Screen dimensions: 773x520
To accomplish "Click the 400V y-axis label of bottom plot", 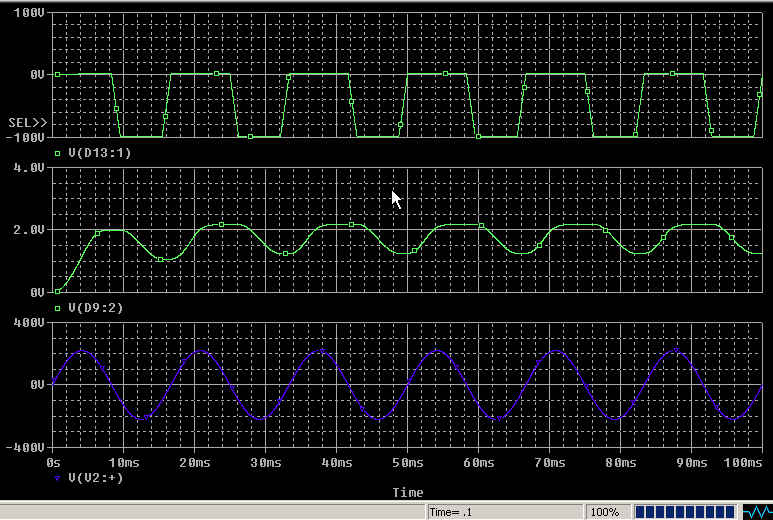I will click(x=27, y=323).
